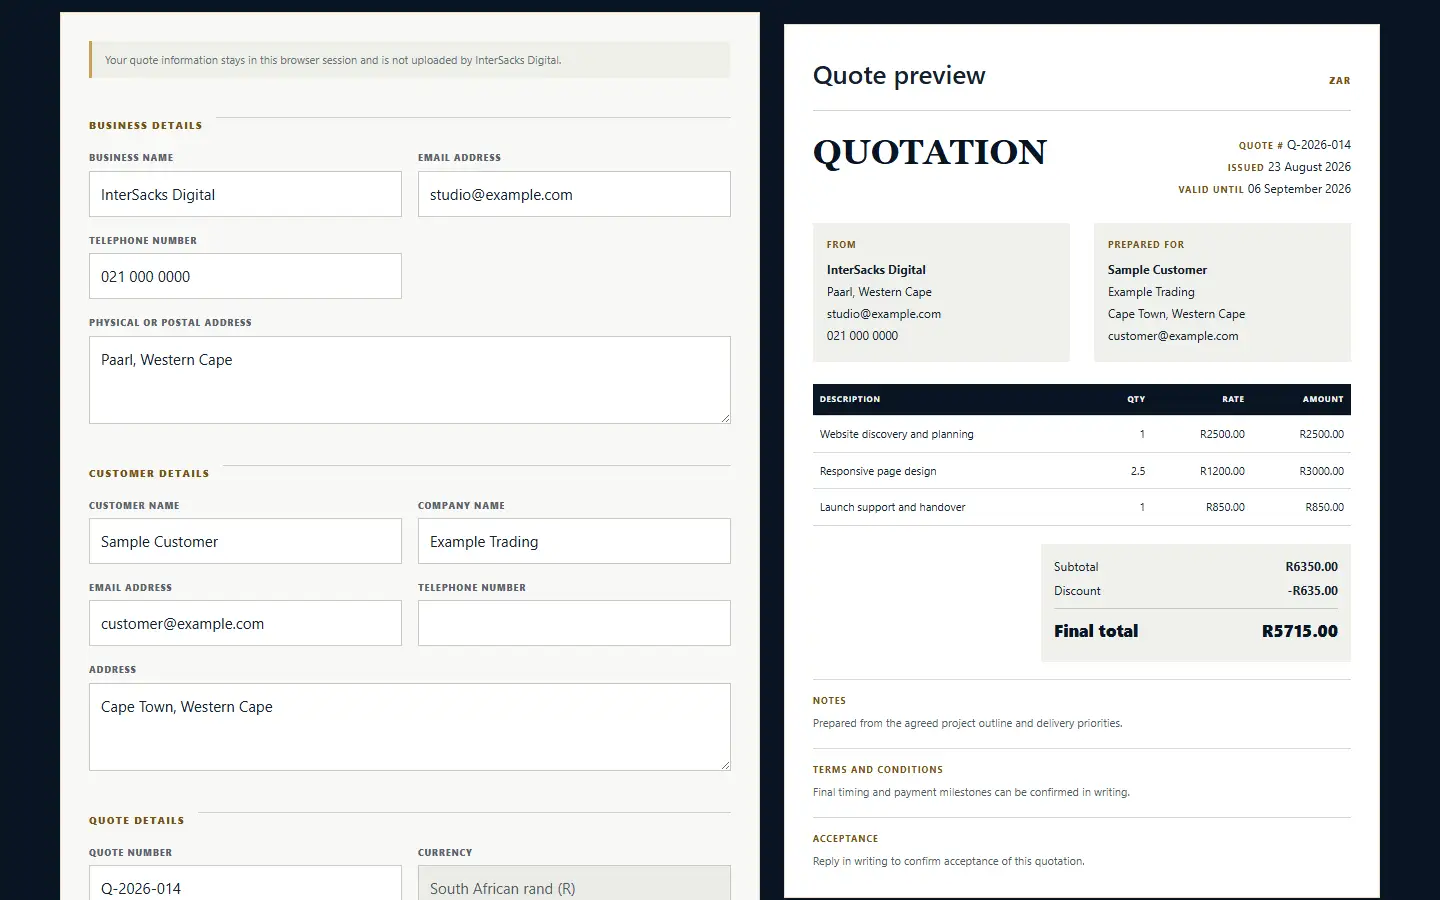
Task: Click the Customer Details section heading
Action: coord(149,474)
